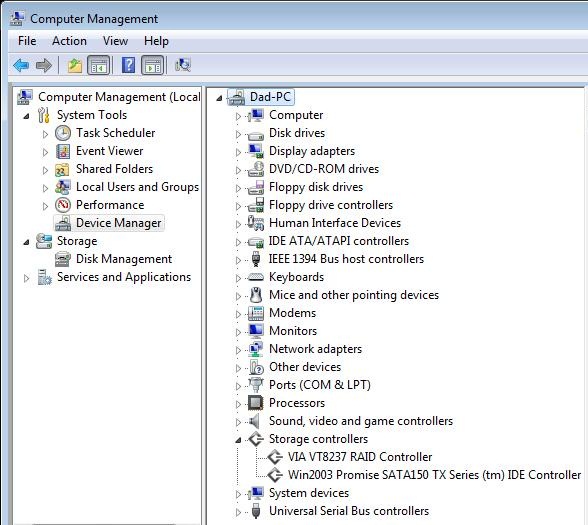Select the Floppy drive controllers label
The image size is (588, 525).
(x=331, y=205)
